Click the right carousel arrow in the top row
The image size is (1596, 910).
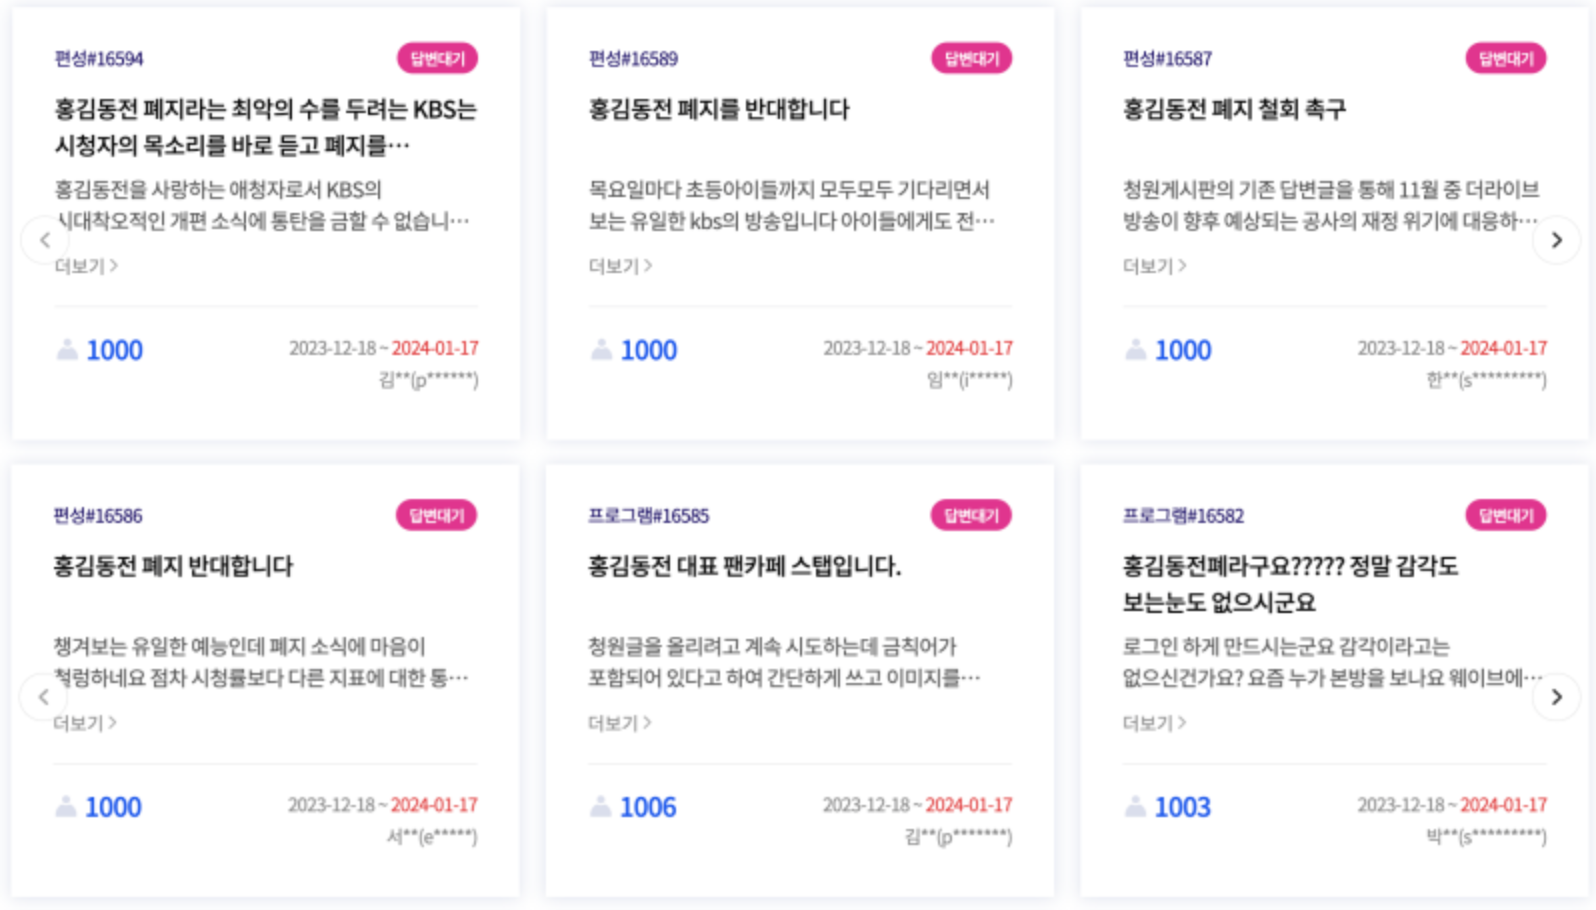[x=1557, y=240]
